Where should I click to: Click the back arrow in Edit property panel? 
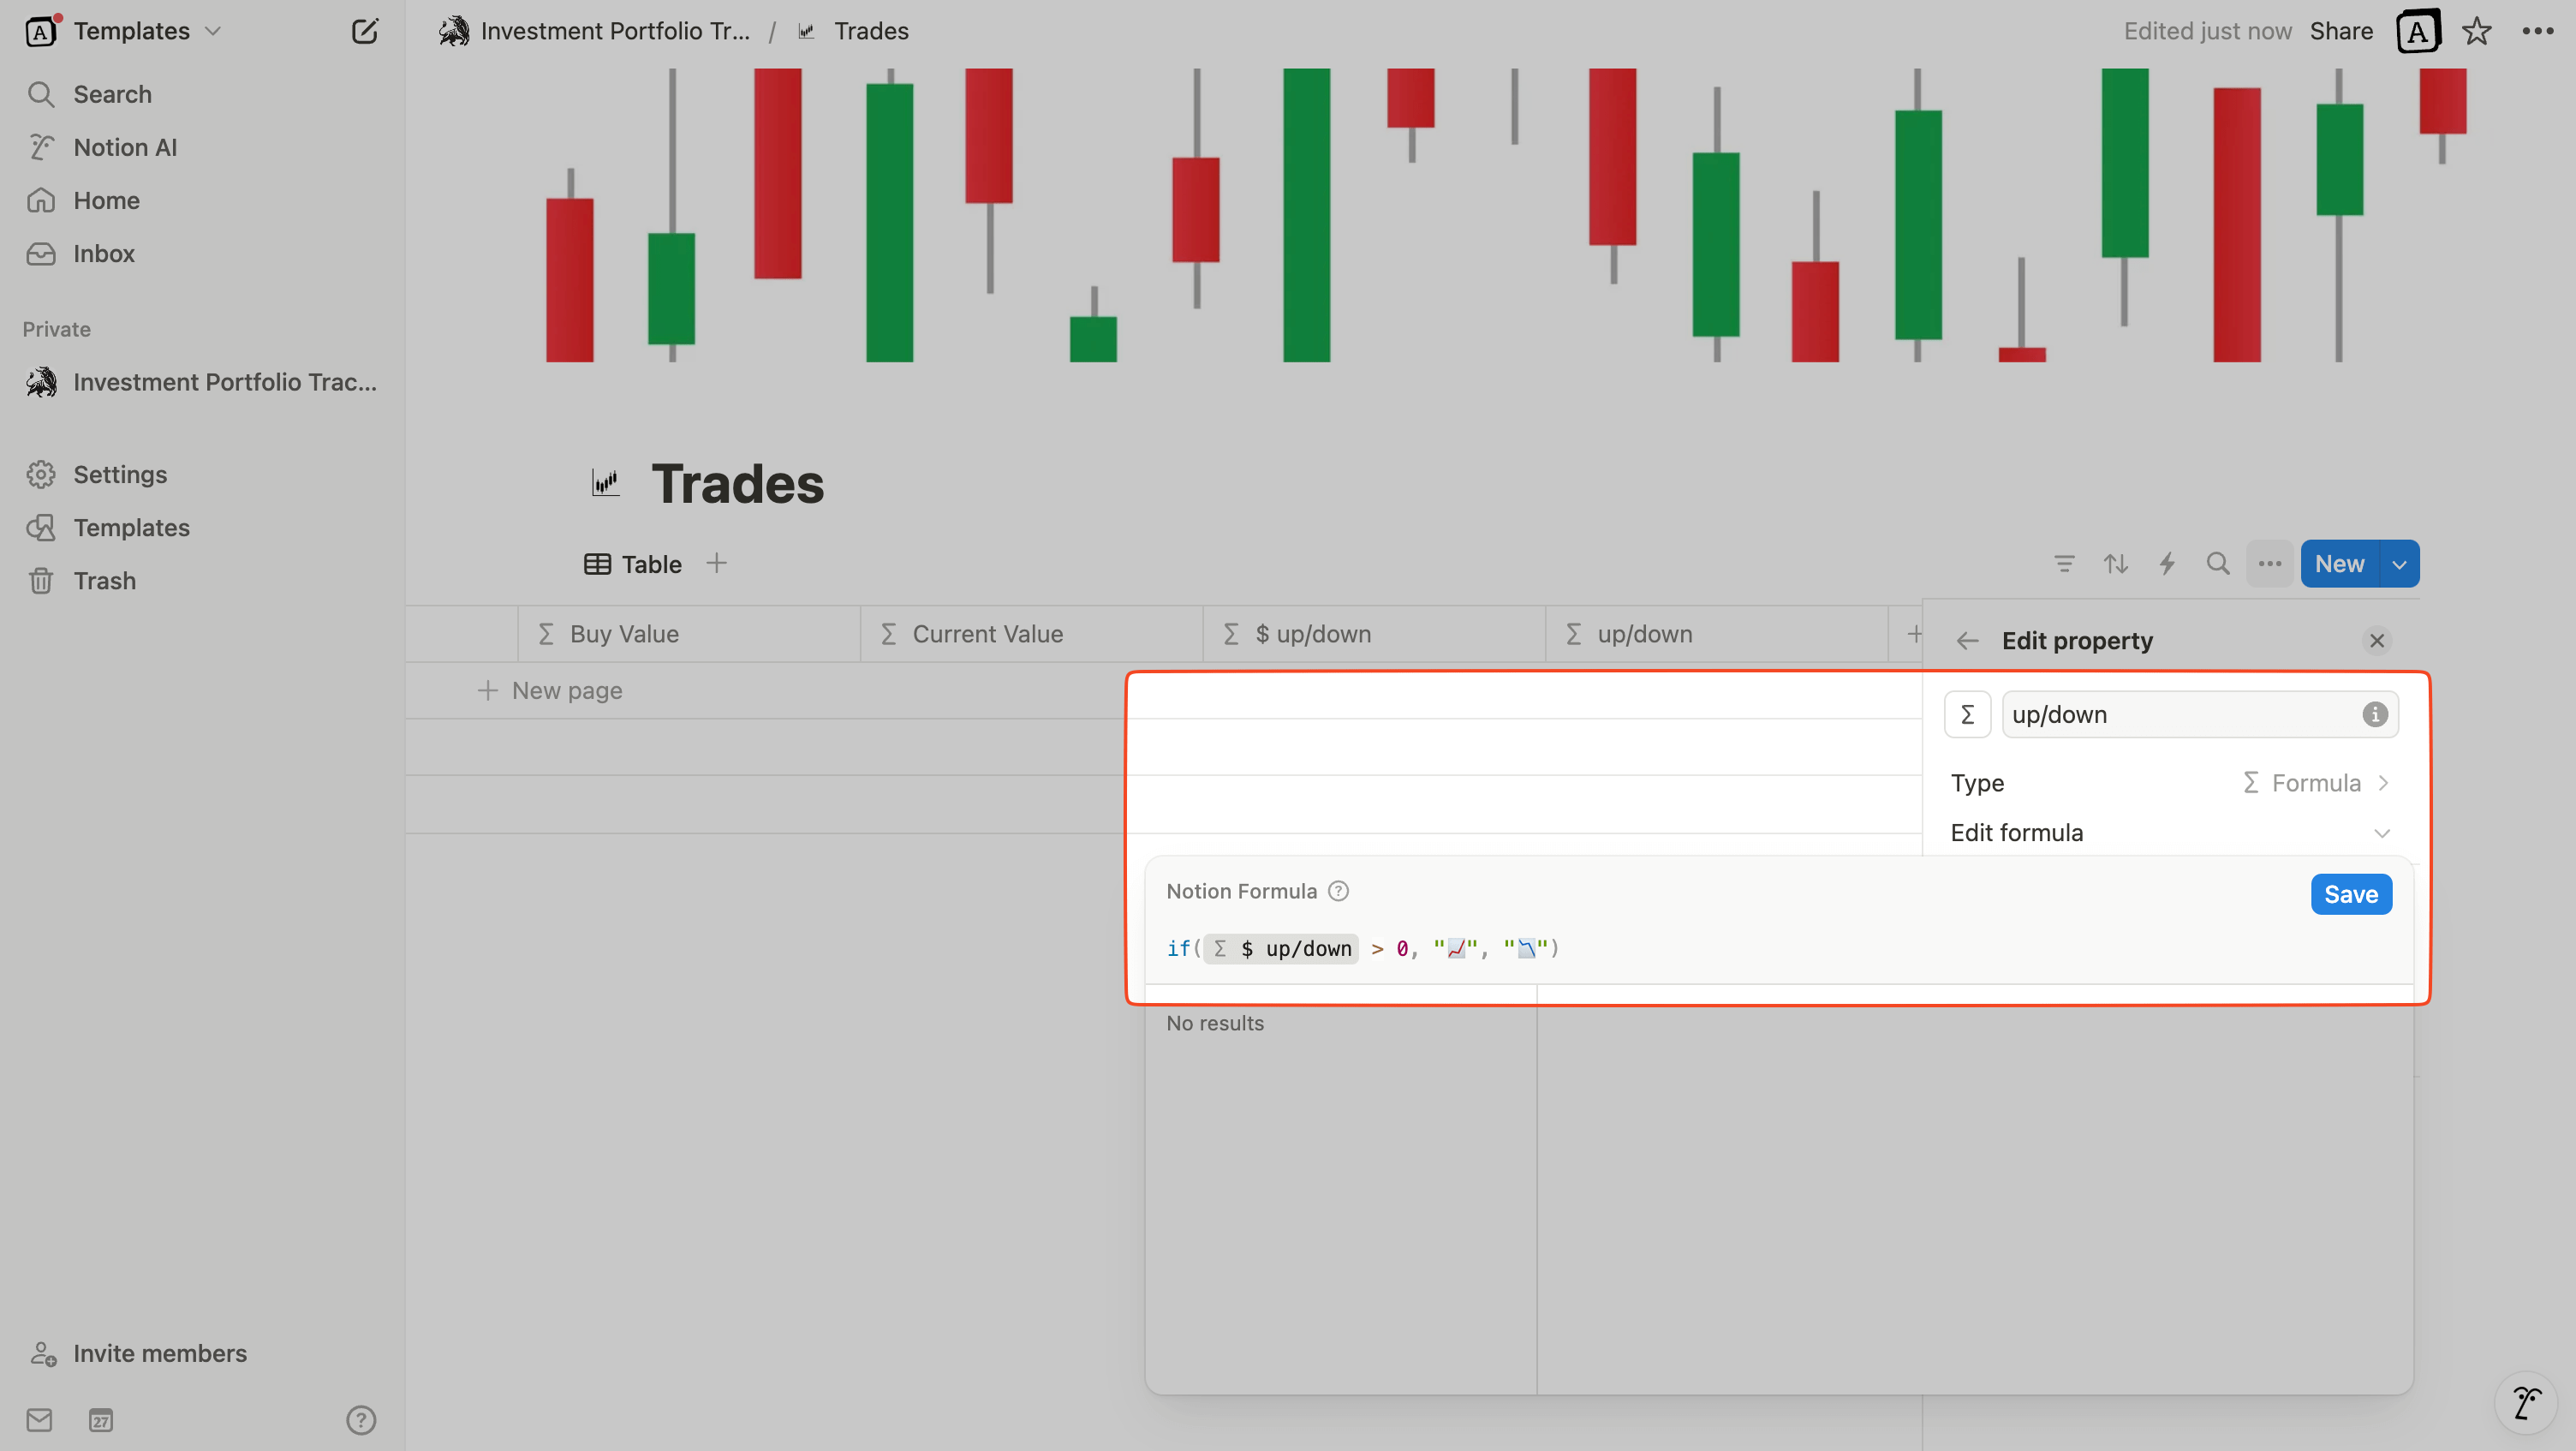click(1967, 639)
